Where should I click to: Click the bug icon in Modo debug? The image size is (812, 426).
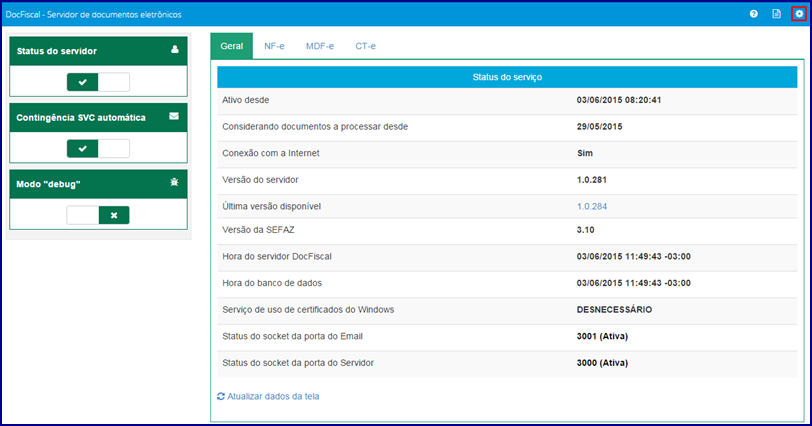[175, 182]
